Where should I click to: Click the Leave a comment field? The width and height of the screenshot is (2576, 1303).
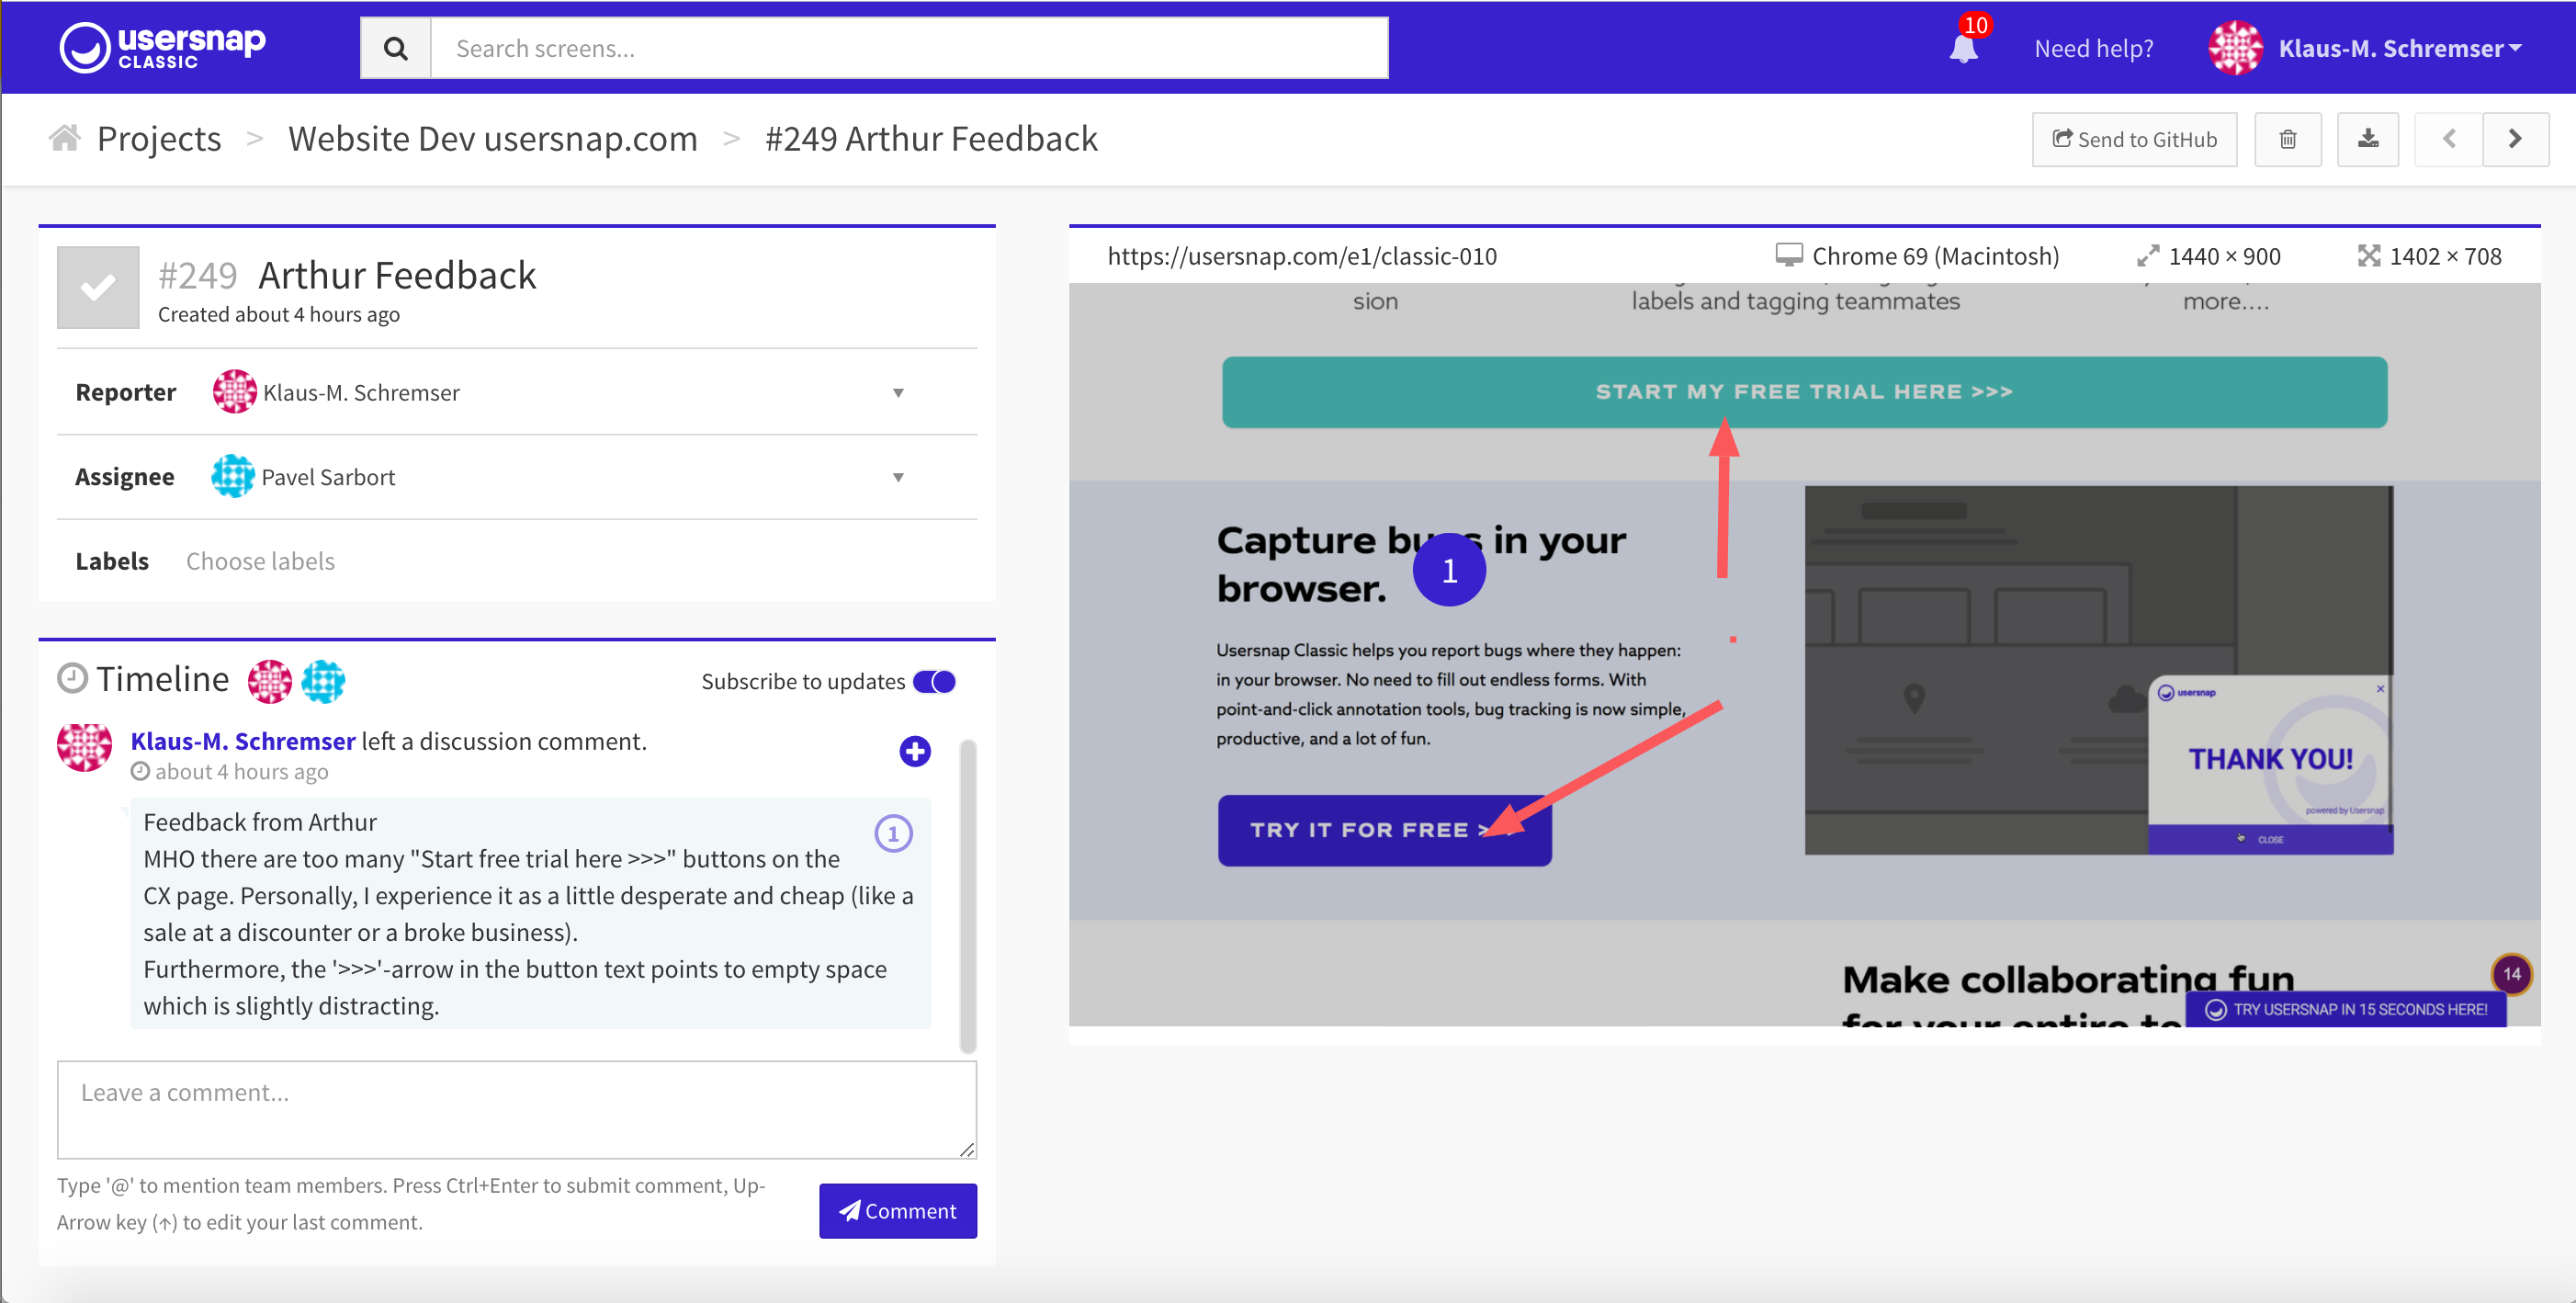(516, 1110)
